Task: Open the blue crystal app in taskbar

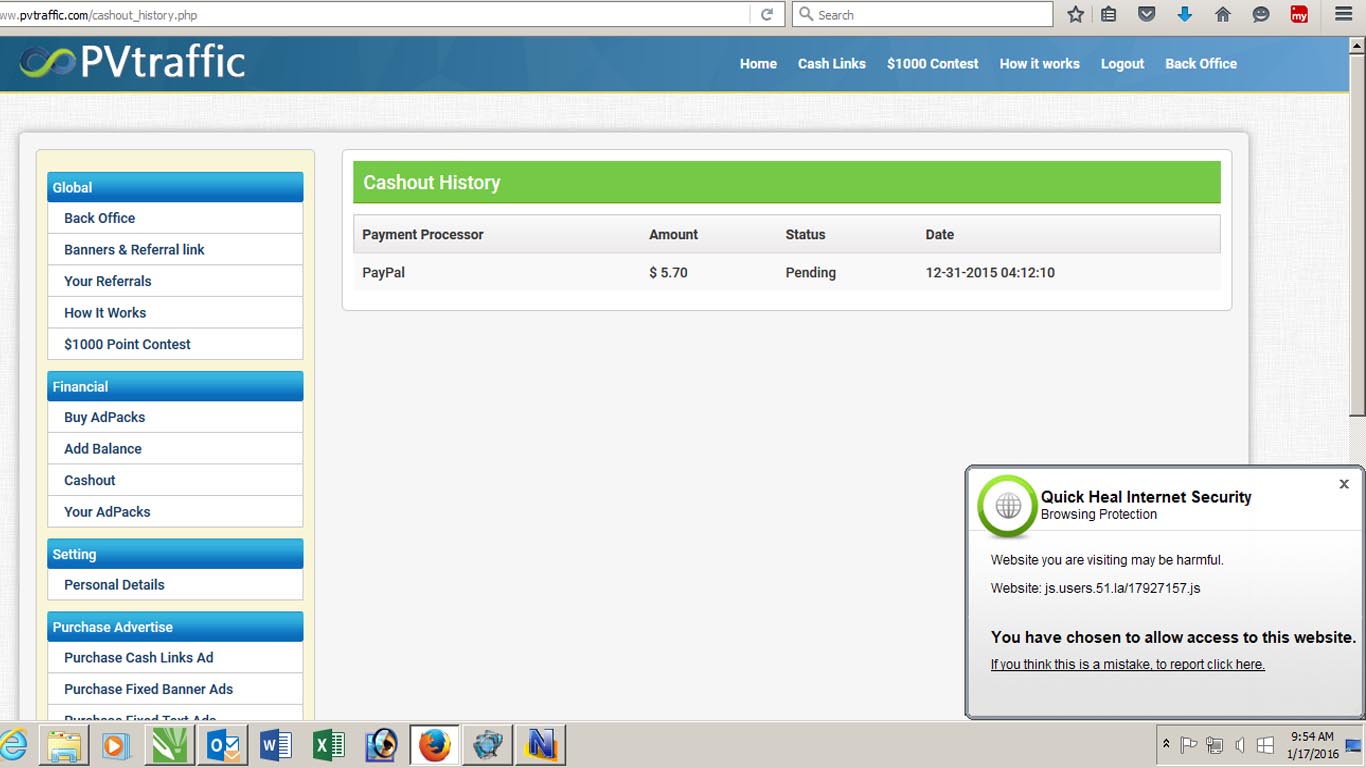Action: point(488,745)
